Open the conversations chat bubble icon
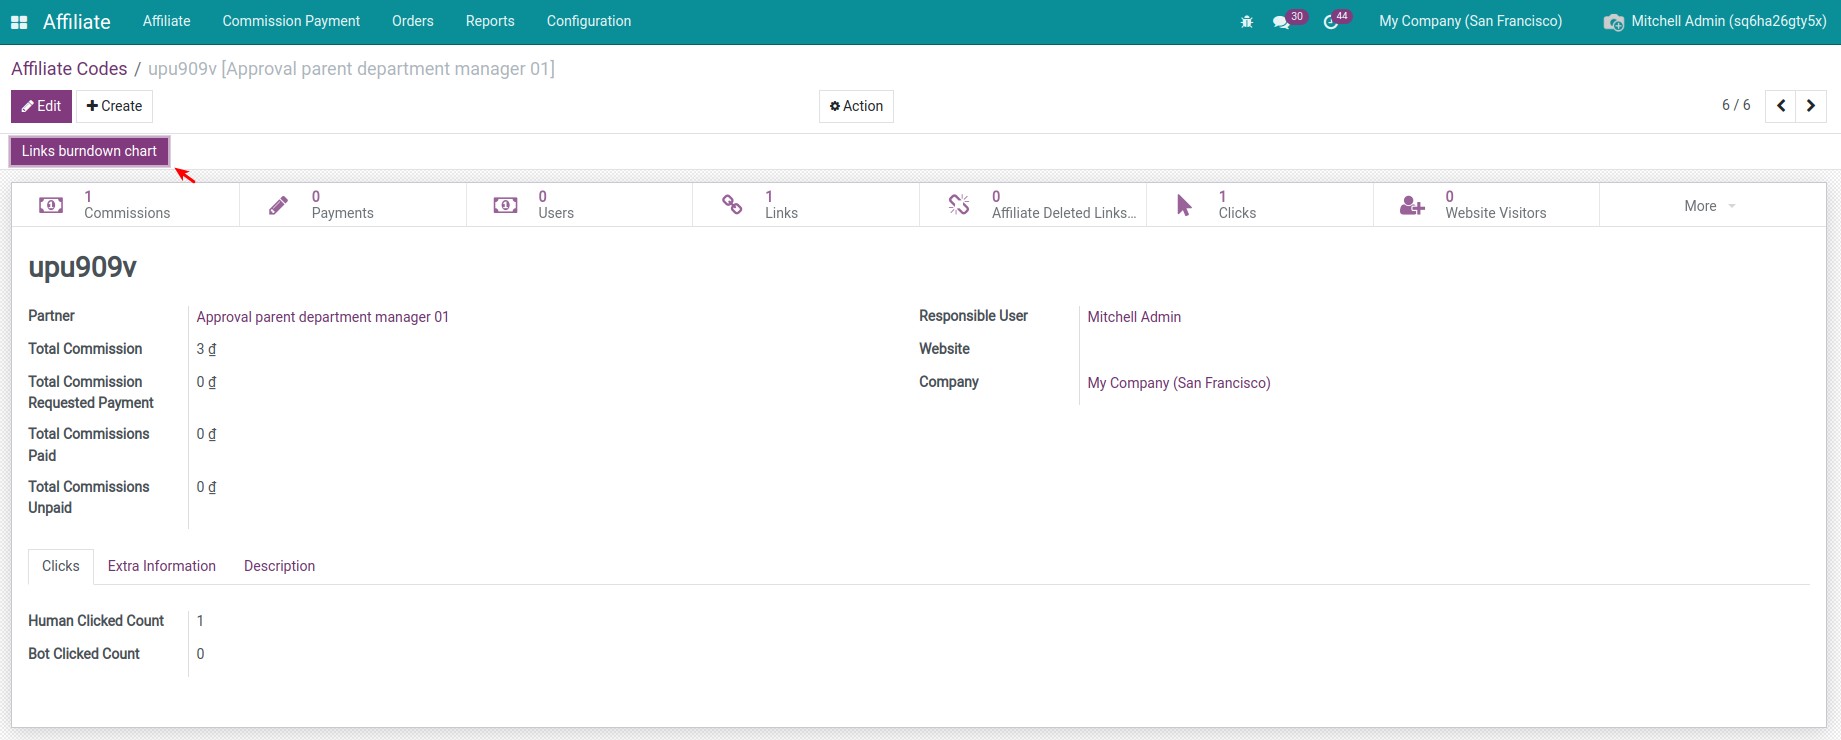 coord(1281,22)
